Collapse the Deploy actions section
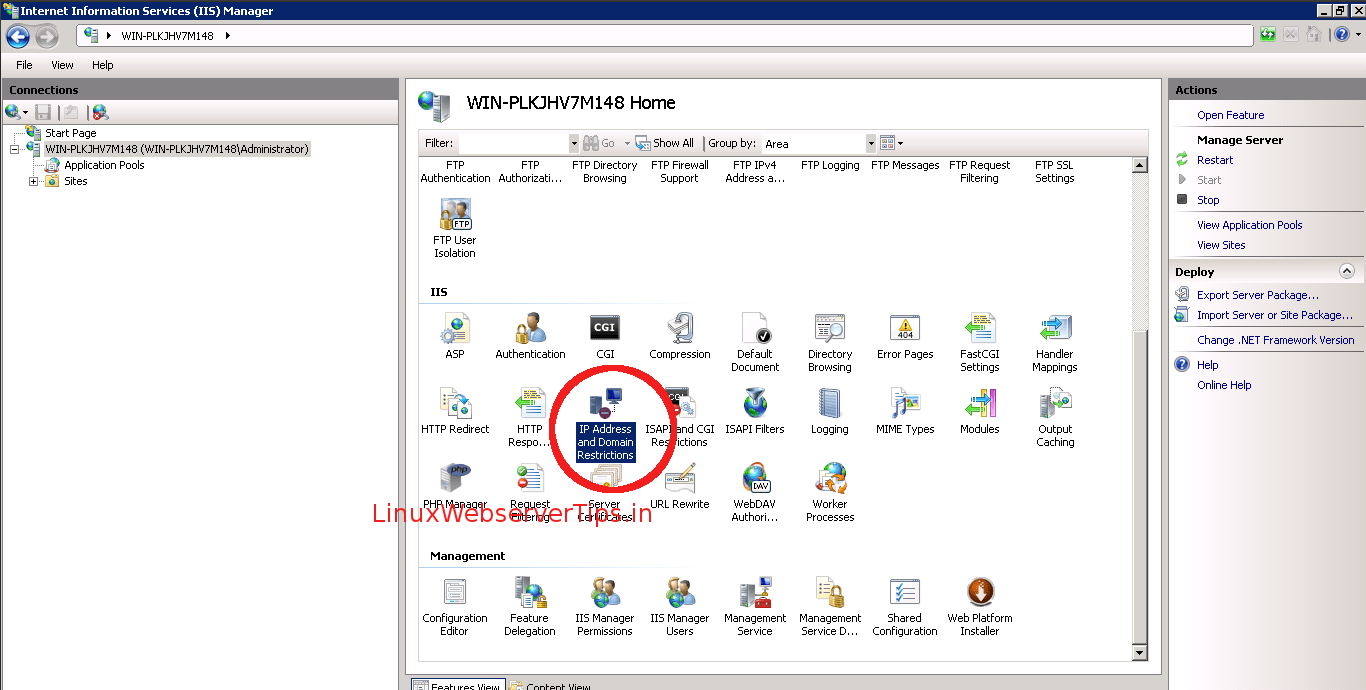1366x690 pixels. point(1346,271)
